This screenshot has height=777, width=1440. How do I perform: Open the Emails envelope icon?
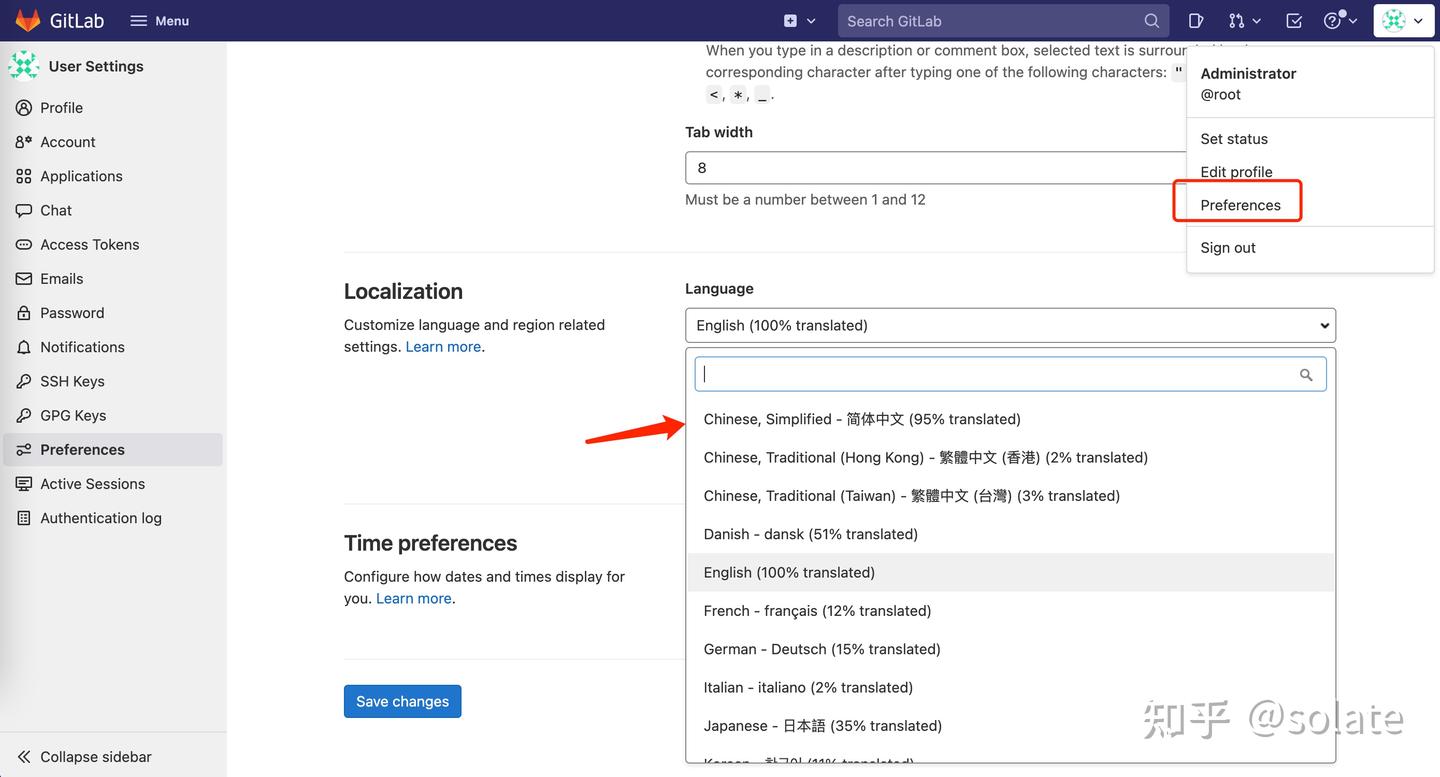click(22, 278)
